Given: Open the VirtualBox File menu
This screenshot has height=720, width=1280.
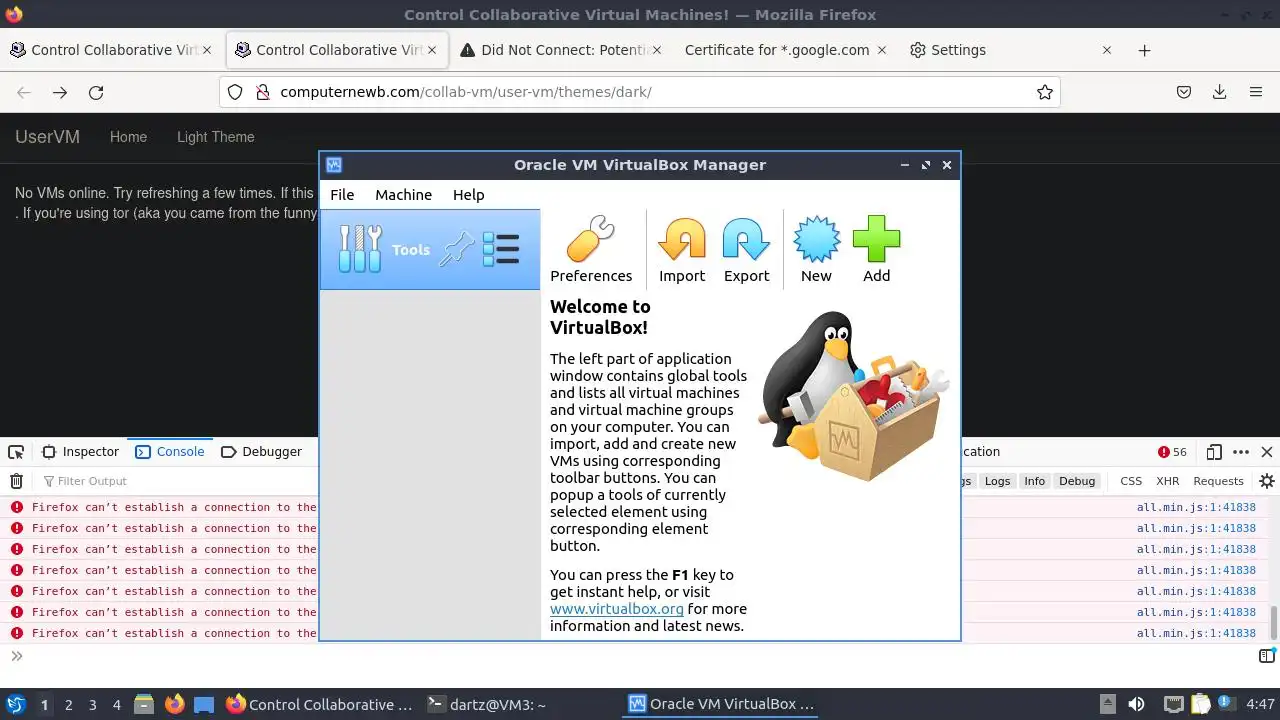Looking at the screenshot, I should [342, 195].
